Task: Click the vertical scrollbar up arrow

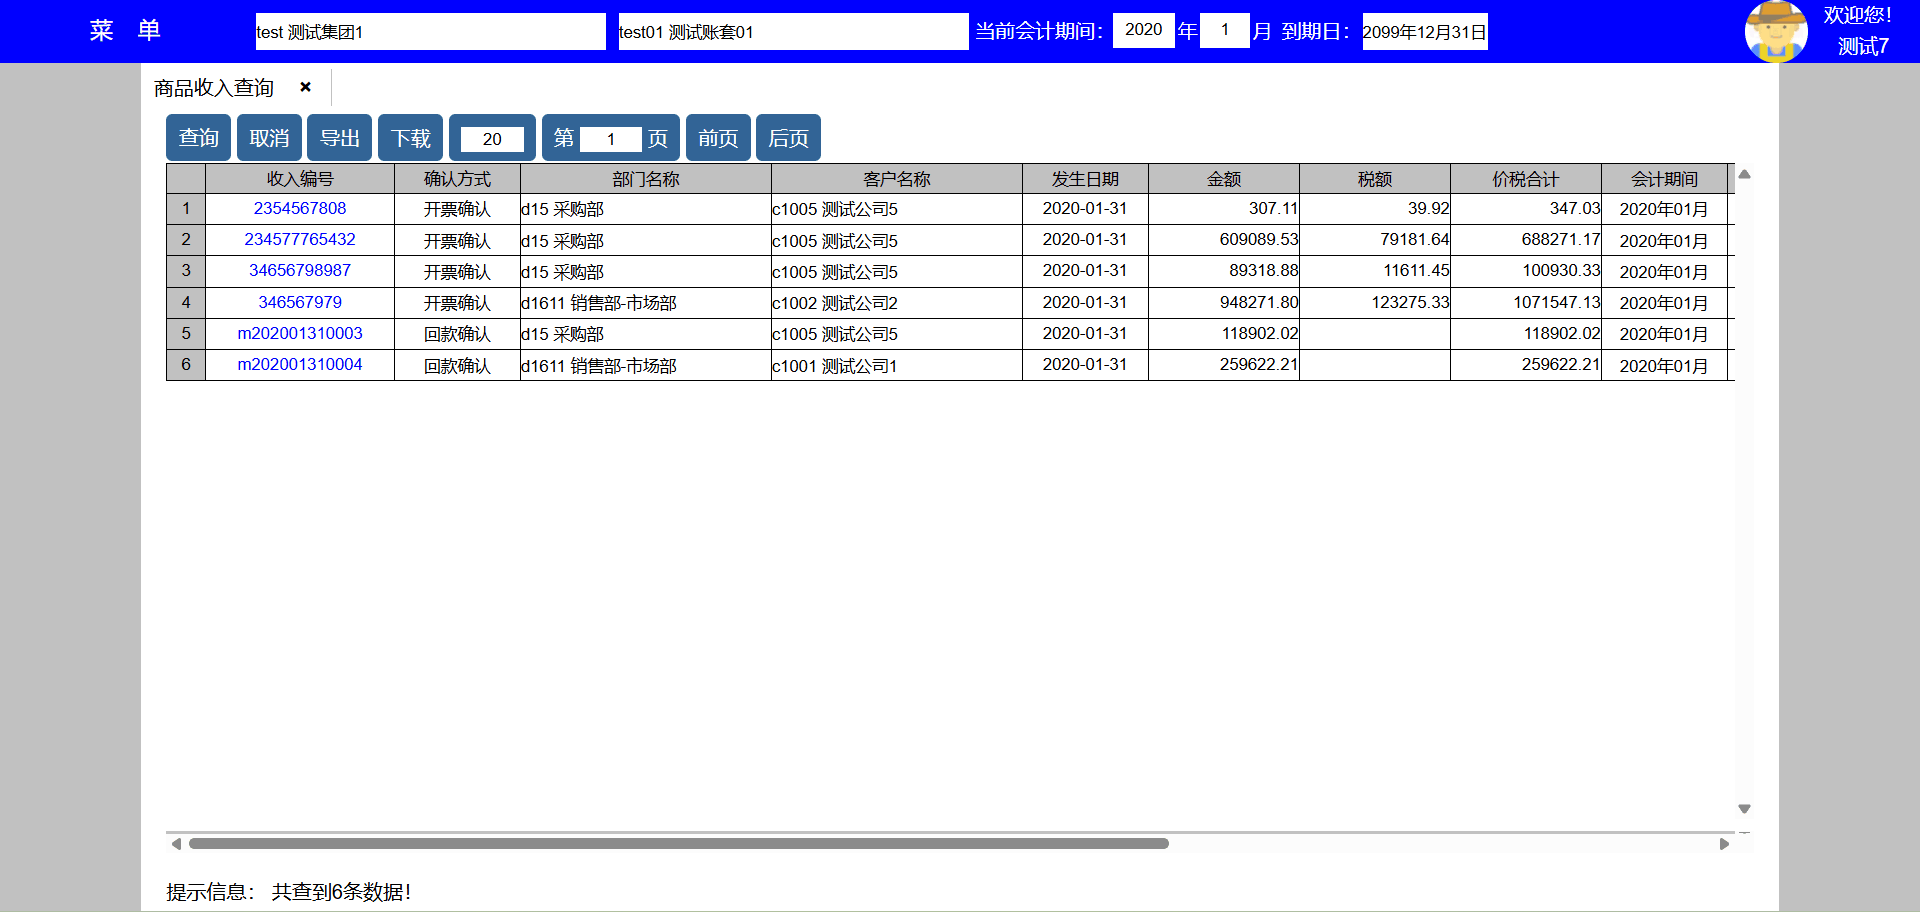Action: coord(1744,175)
